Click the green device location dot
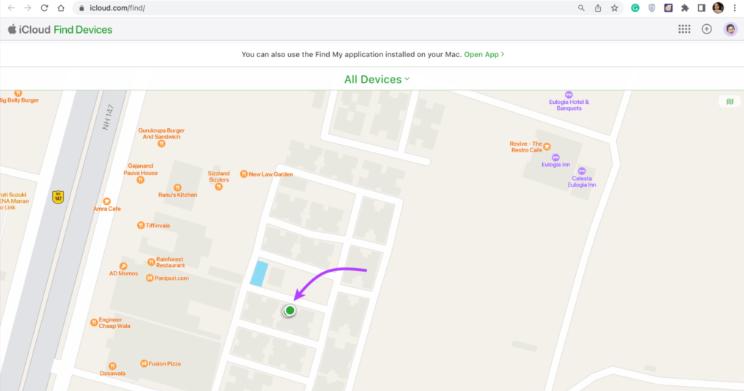Viewport: 744px width, 391px height. [x=289, y=311]
